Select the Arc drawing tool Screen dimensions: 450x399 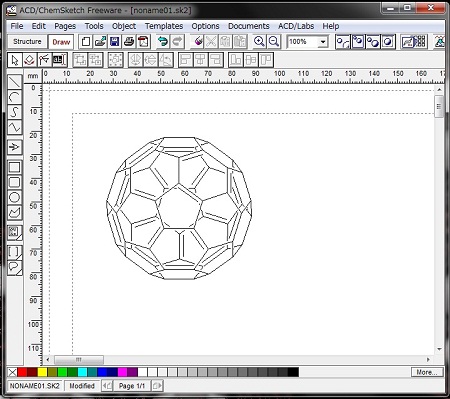[x=14, y=97]
